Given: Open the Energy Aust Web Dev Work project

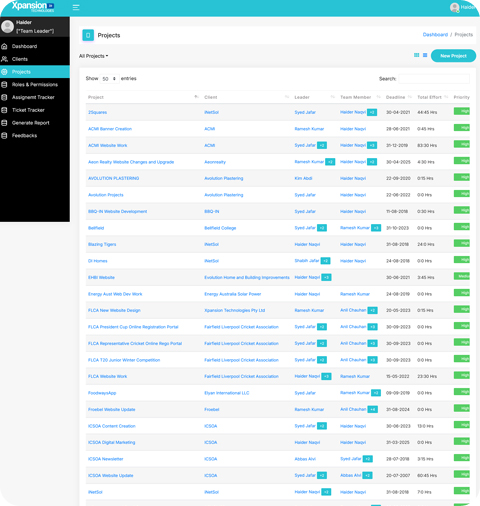Looking at the screenshot, I should tap(115, 294).
